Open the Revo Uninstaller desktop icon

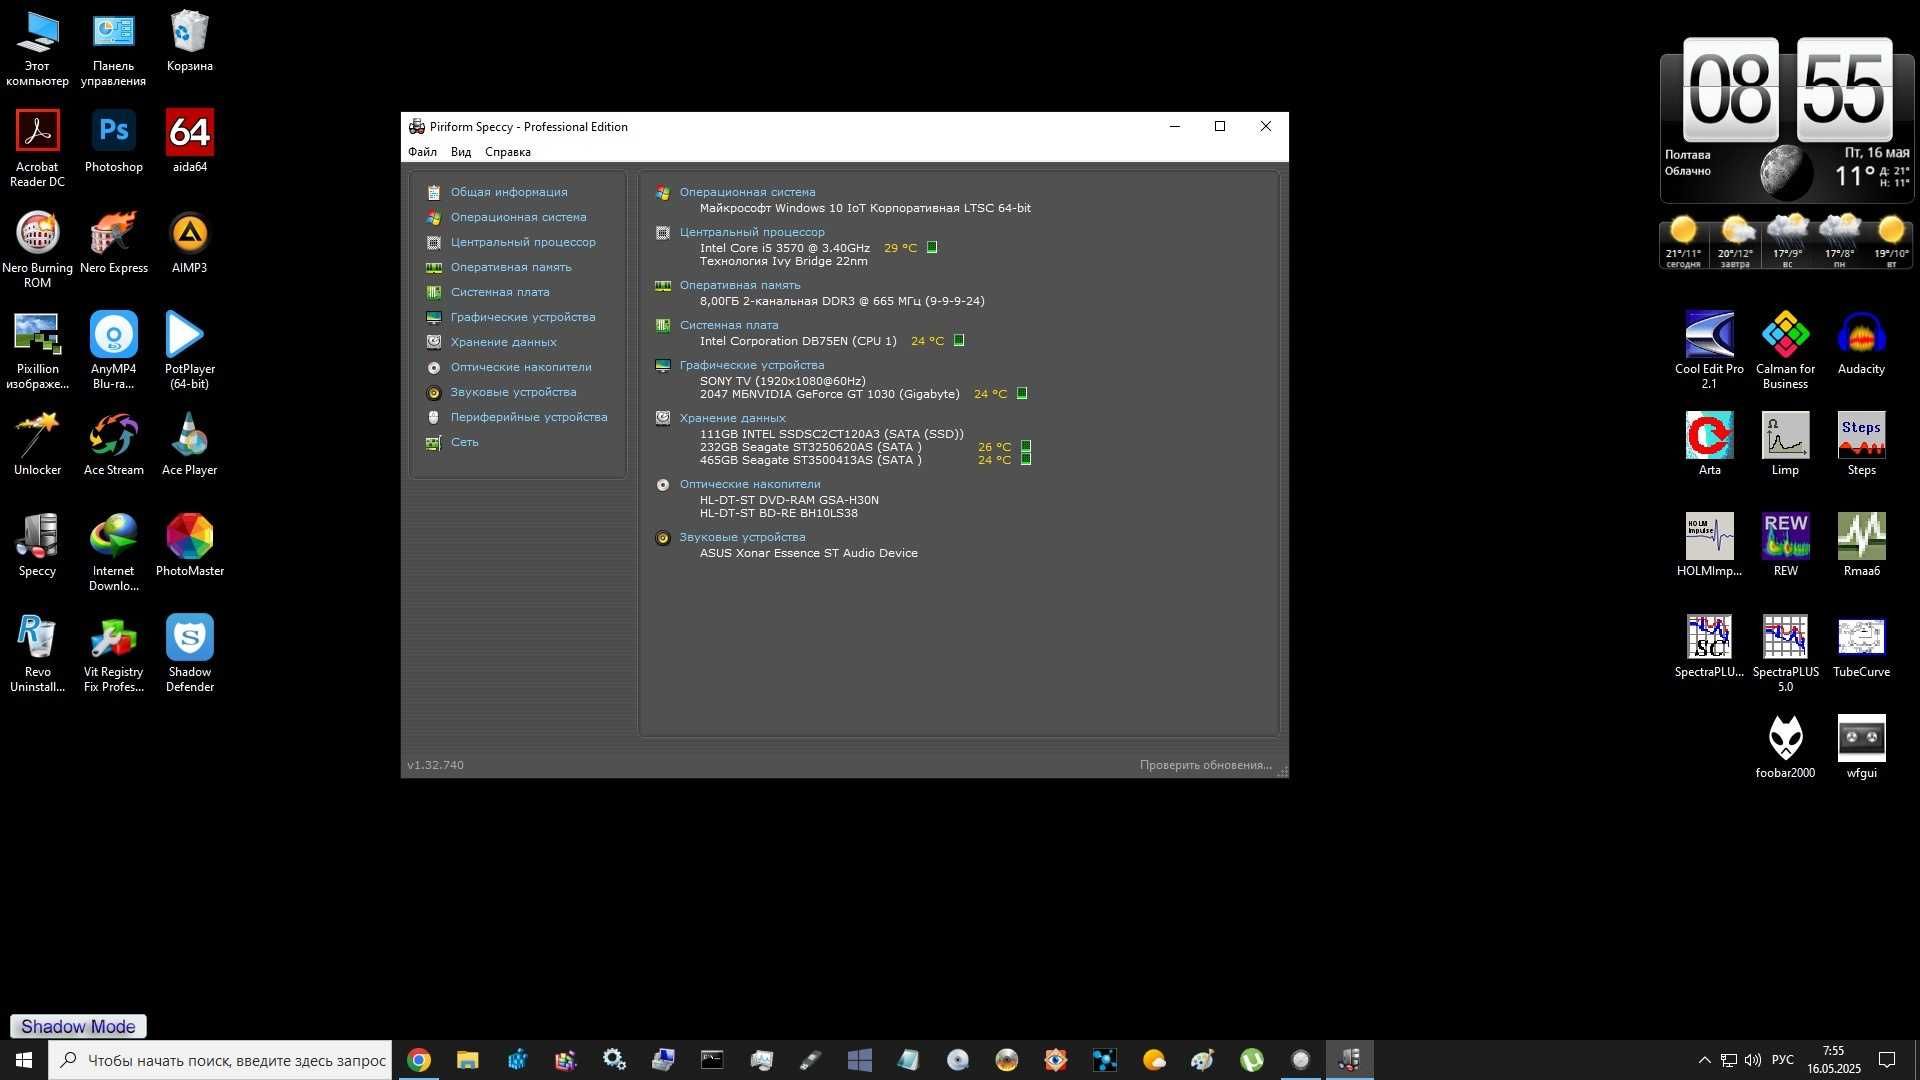[x=37, y=653]
